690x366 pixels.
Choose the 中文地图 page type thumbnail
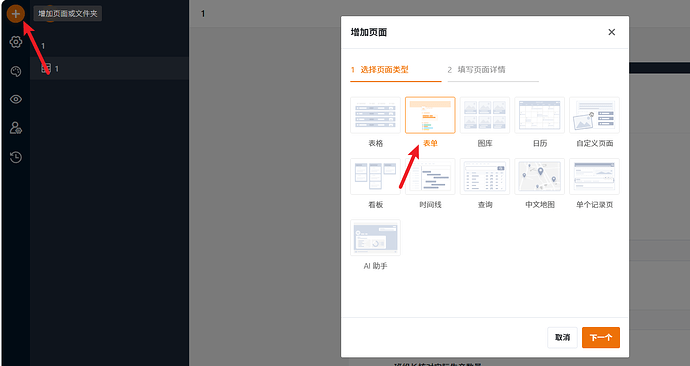[x=540, y=176]
